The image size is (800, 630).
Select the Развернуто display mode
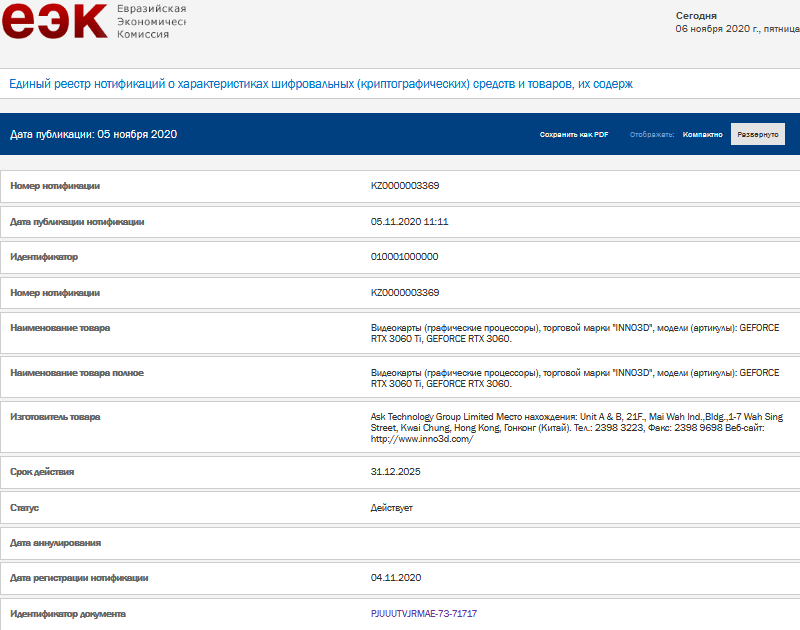(x=757, y=134)
